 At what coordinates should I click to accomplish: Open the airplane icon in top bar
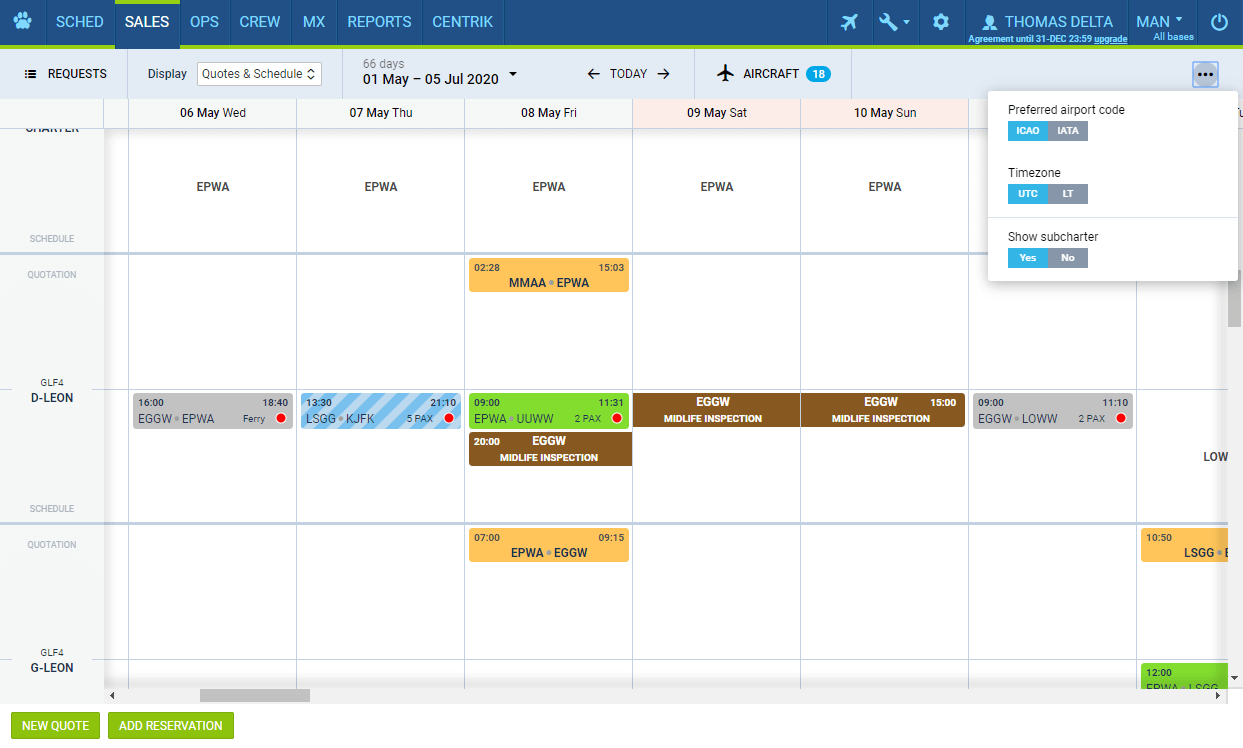[850, 22]
